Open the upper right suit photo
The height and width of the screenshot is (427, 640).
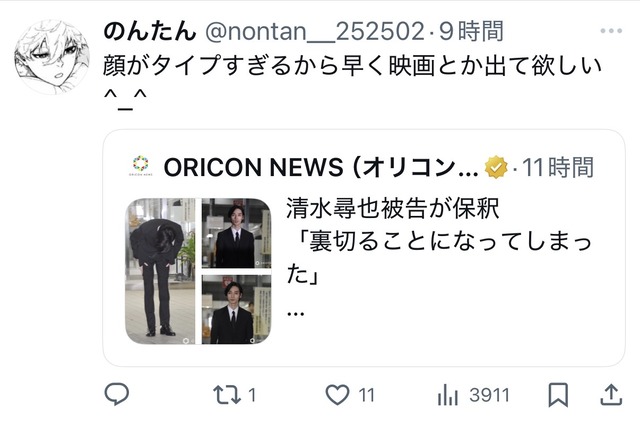[236, 233]
